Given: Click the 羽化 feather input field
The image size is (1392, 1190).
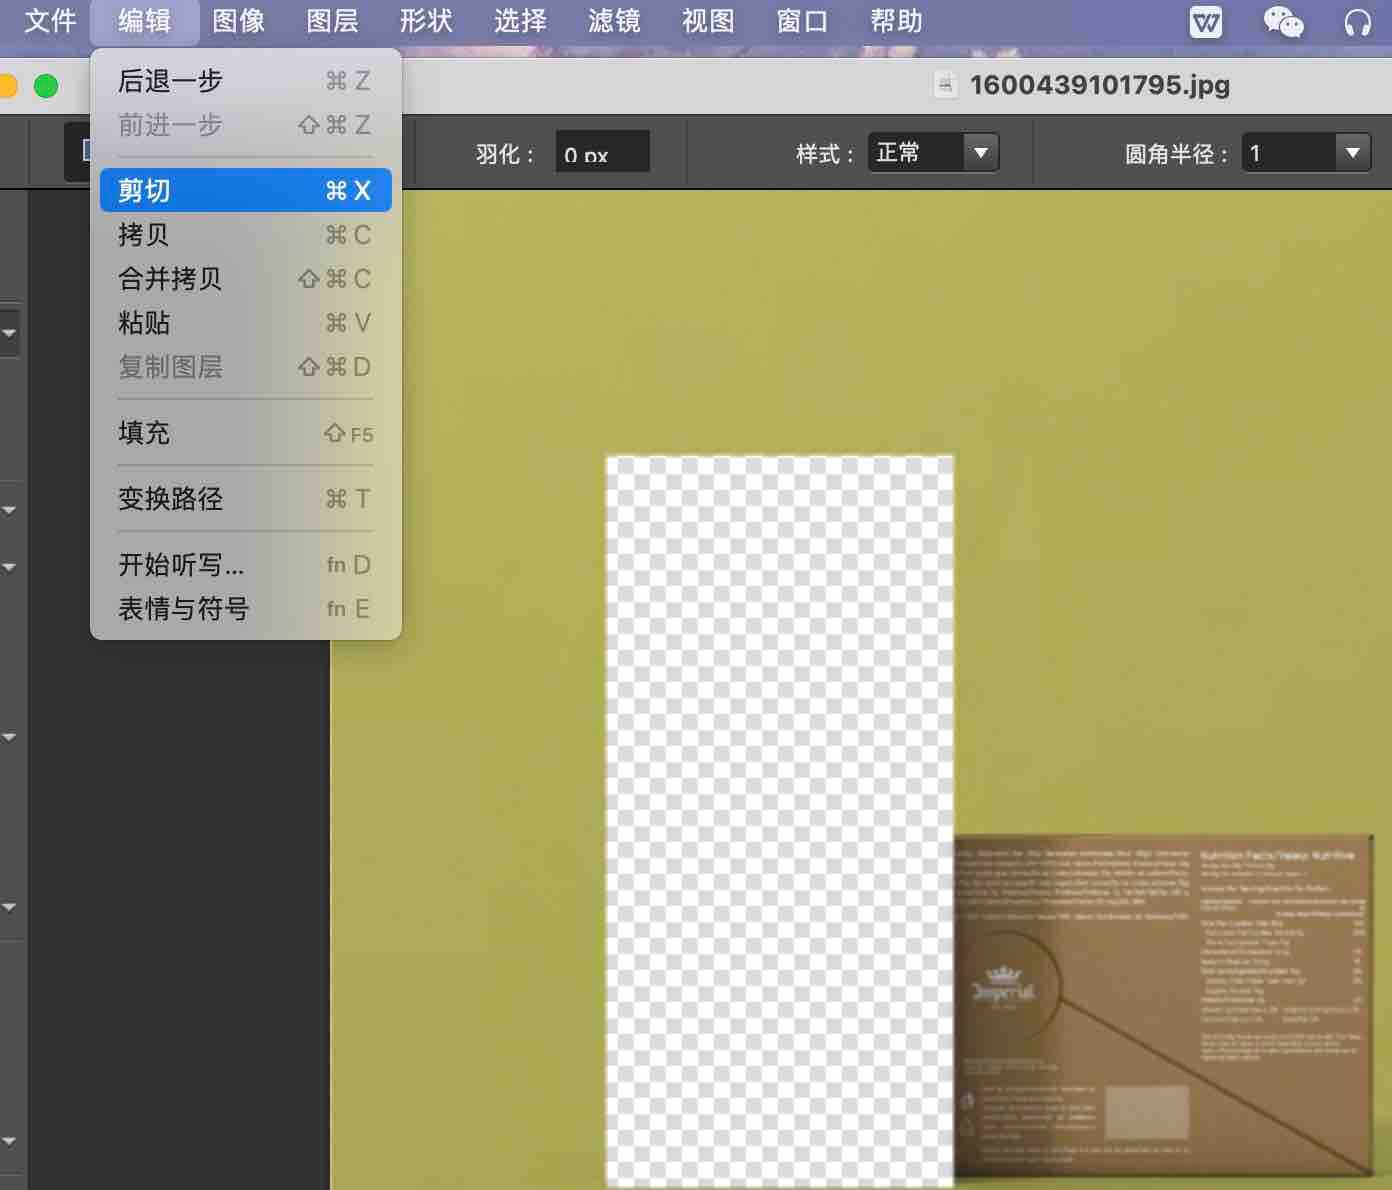Looking at the screenshot, I should (603, 152).
